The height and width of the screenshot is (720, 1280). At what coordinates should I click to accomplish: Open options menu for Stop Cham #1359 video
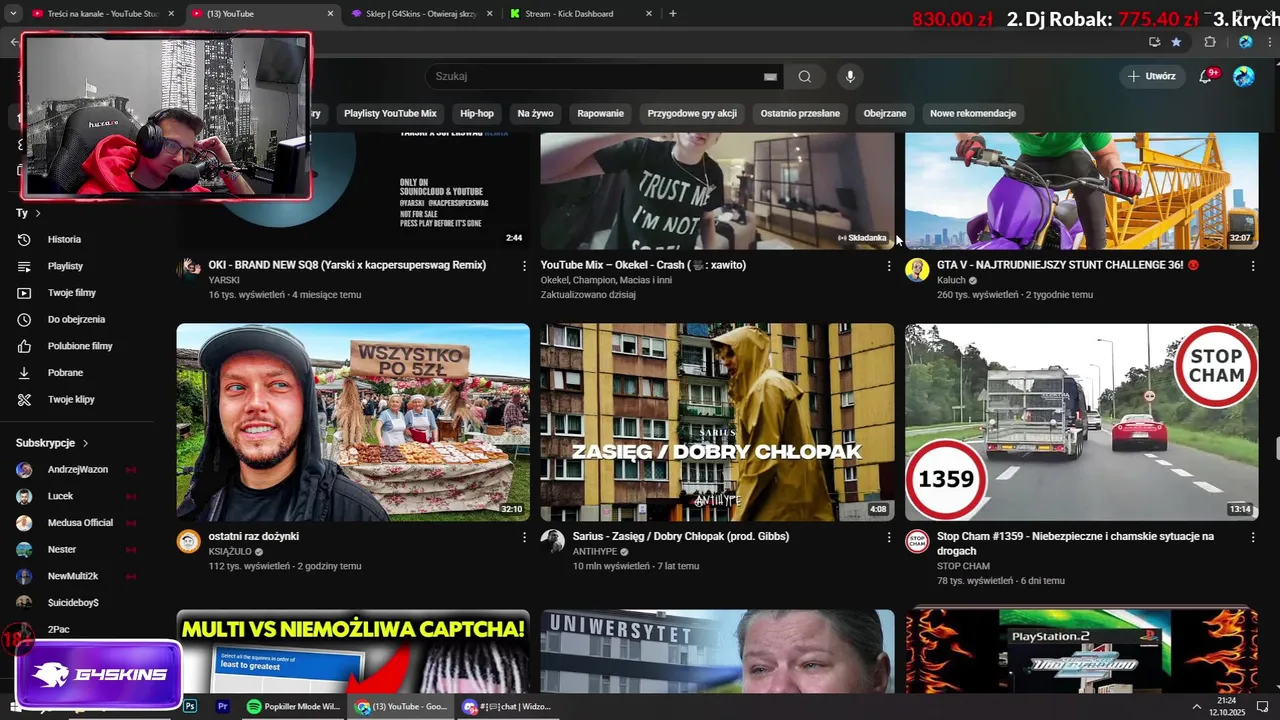click(1252, 537)
